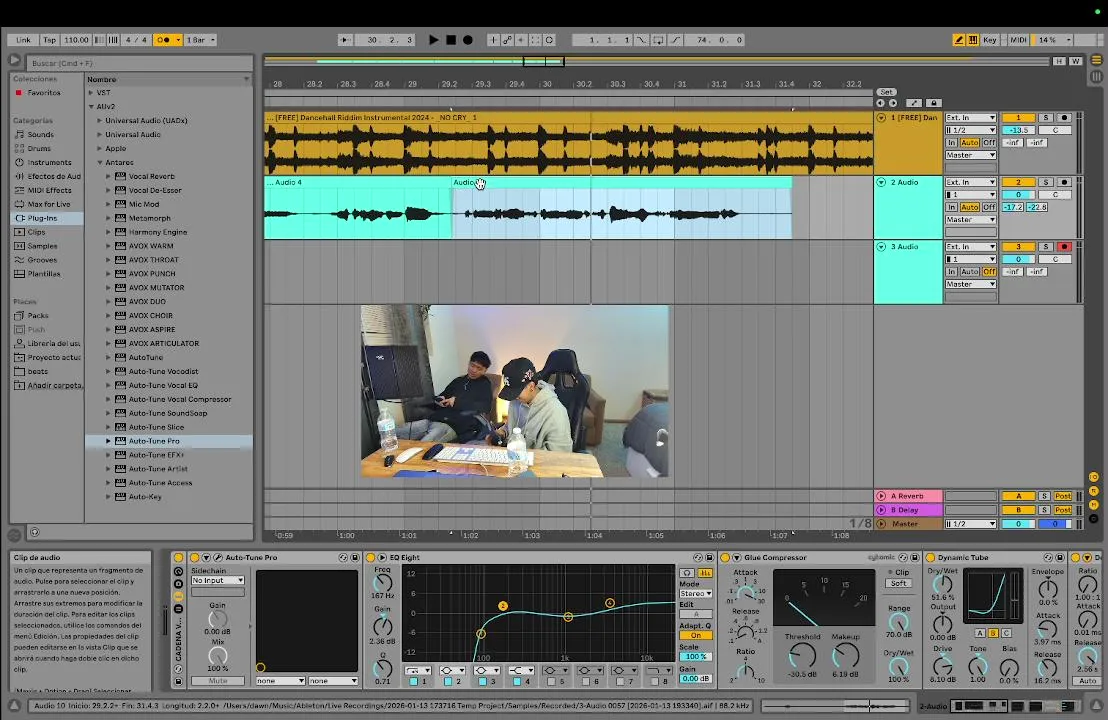1108x720 pixels.
Task: Click the webcam video thumbnail
Action: tap(514, 391)
